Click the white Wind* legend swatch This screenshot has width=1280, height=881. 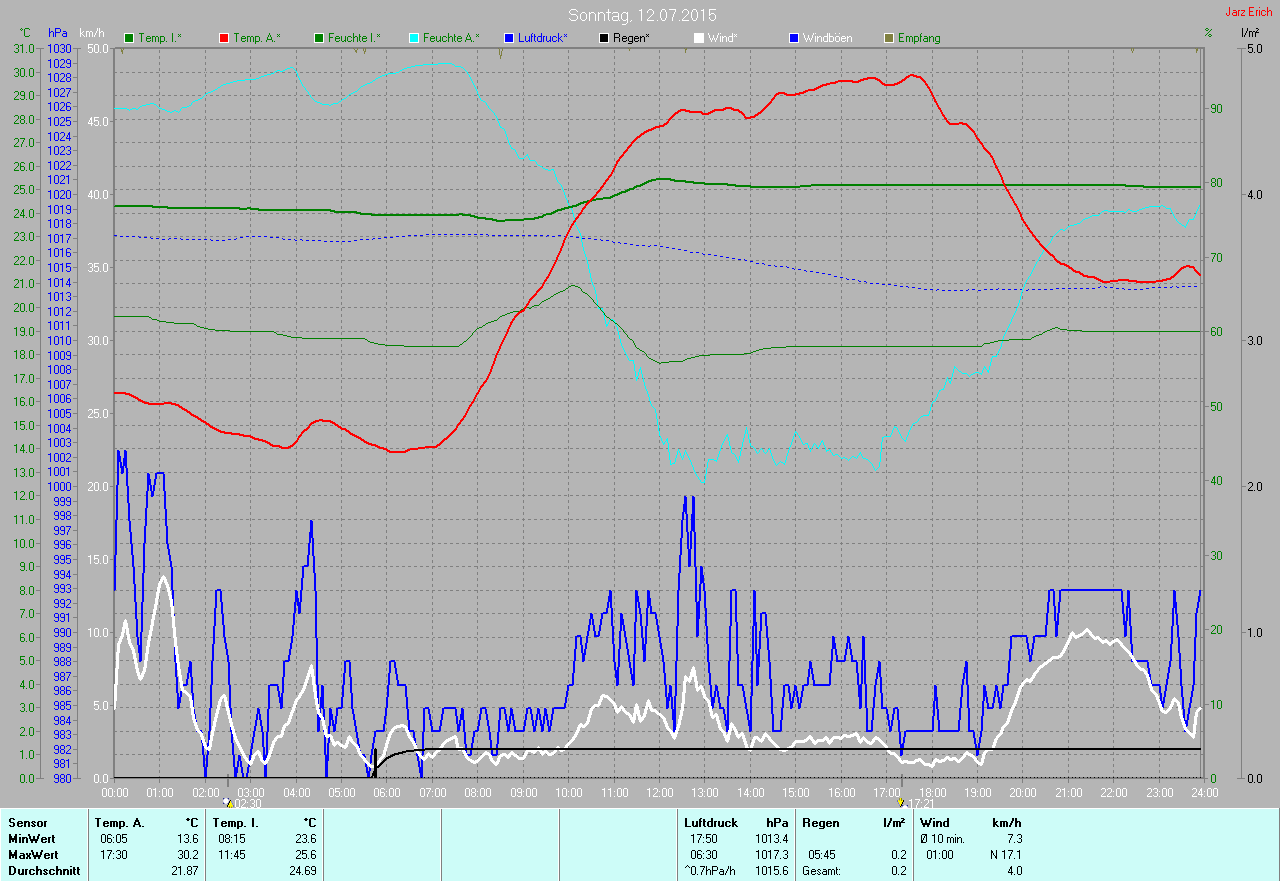[x=699, y=38]
